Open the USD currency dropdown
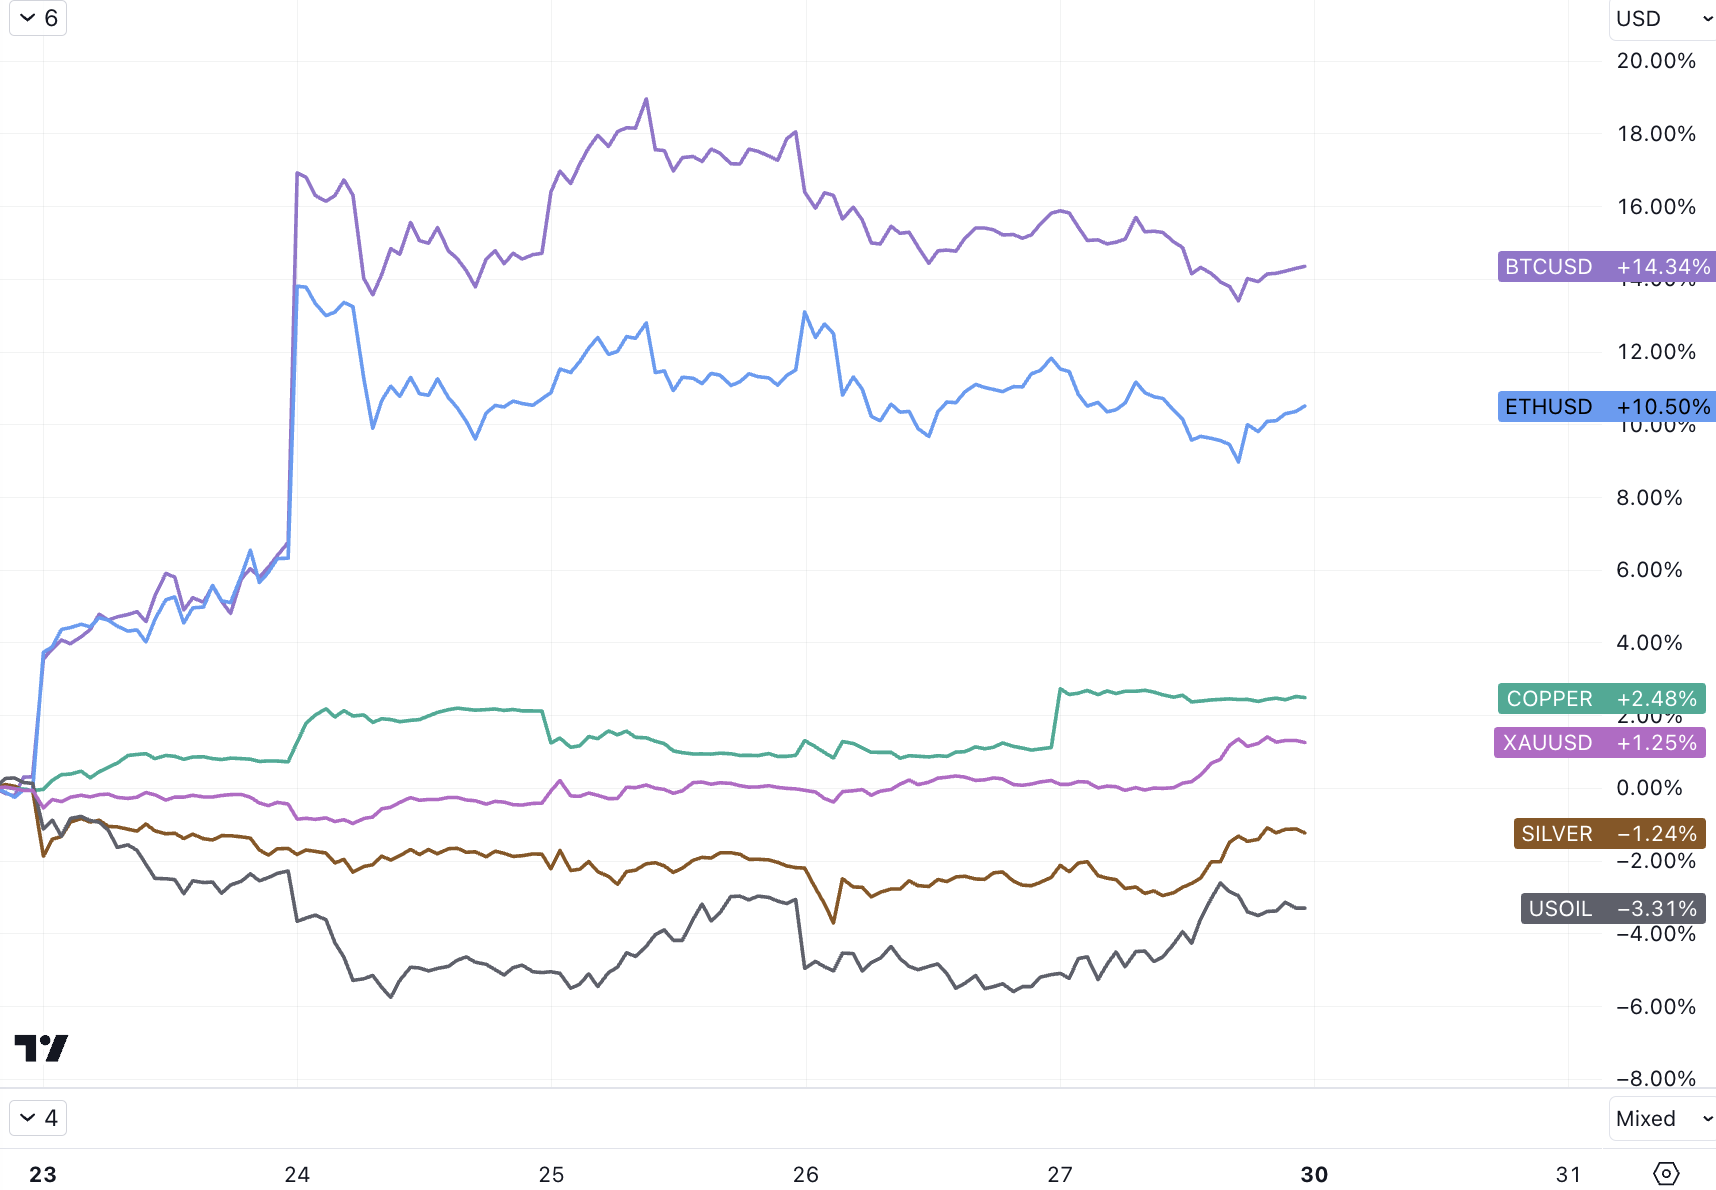This screenshot has width=1716, height=1190. (1663, 19)
